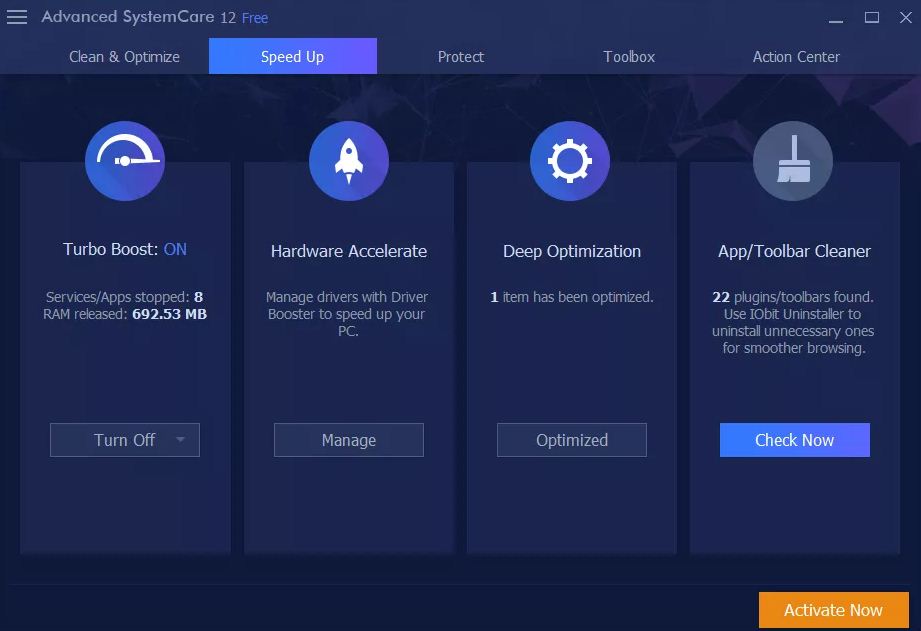The height and width of the screenshot is (631, 921).
Task: Click the Services/Apps stopped: 8 text
Action: tap(125, 297)
